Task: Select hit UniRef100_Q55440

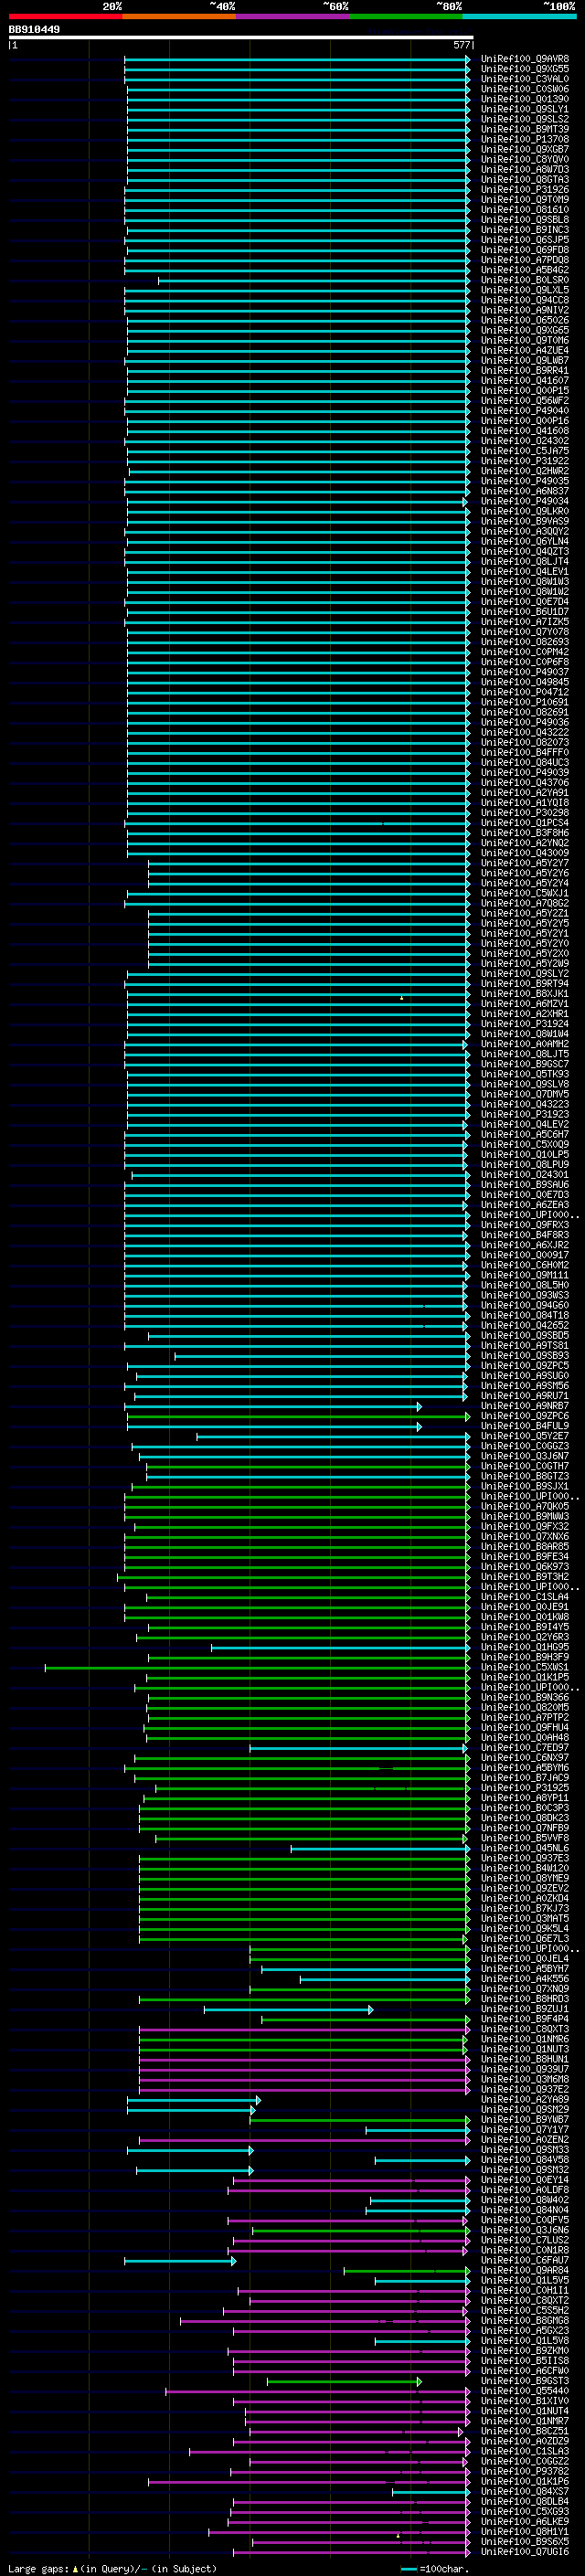Action: [x=525, y=2391]
